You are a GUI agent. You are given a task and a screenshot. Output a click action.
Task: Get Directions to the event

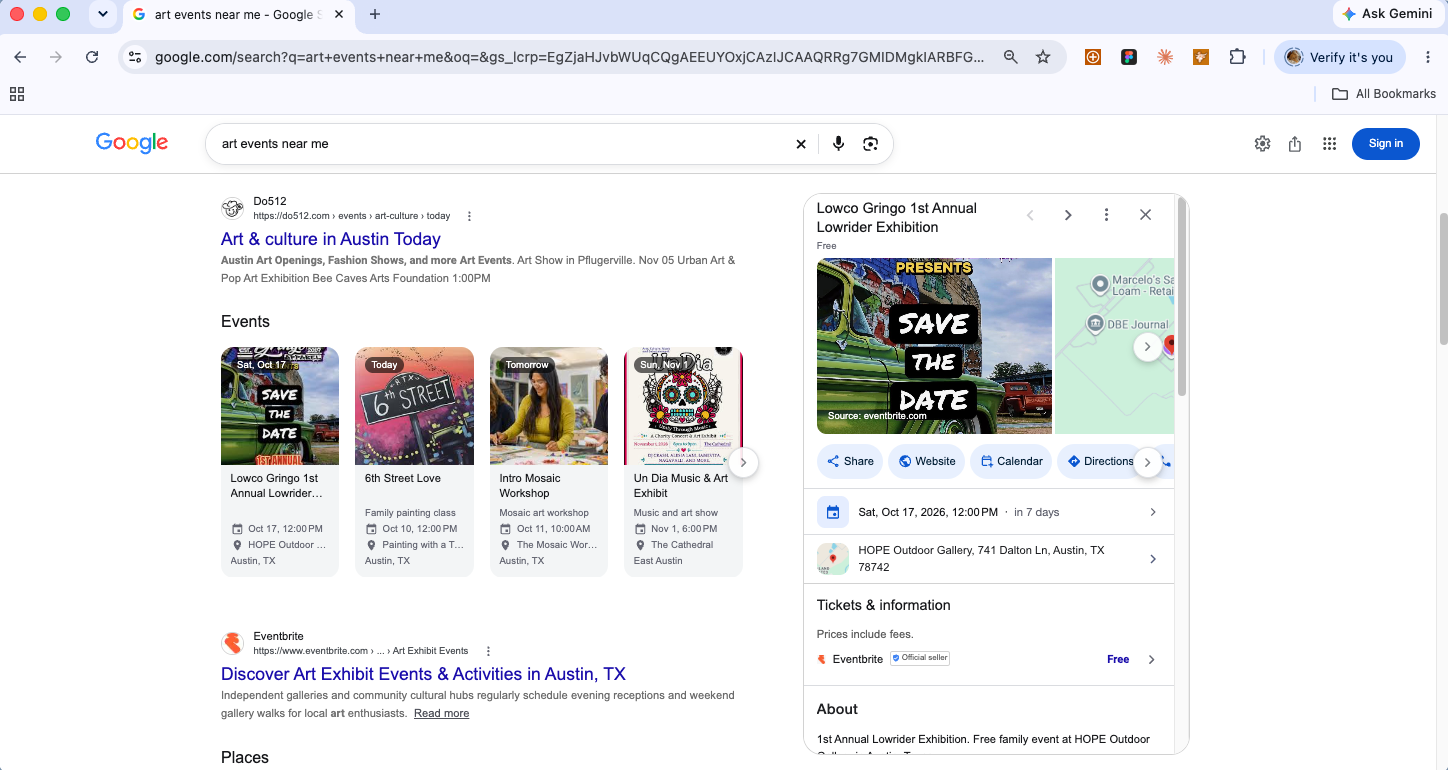click(1099, 461)
